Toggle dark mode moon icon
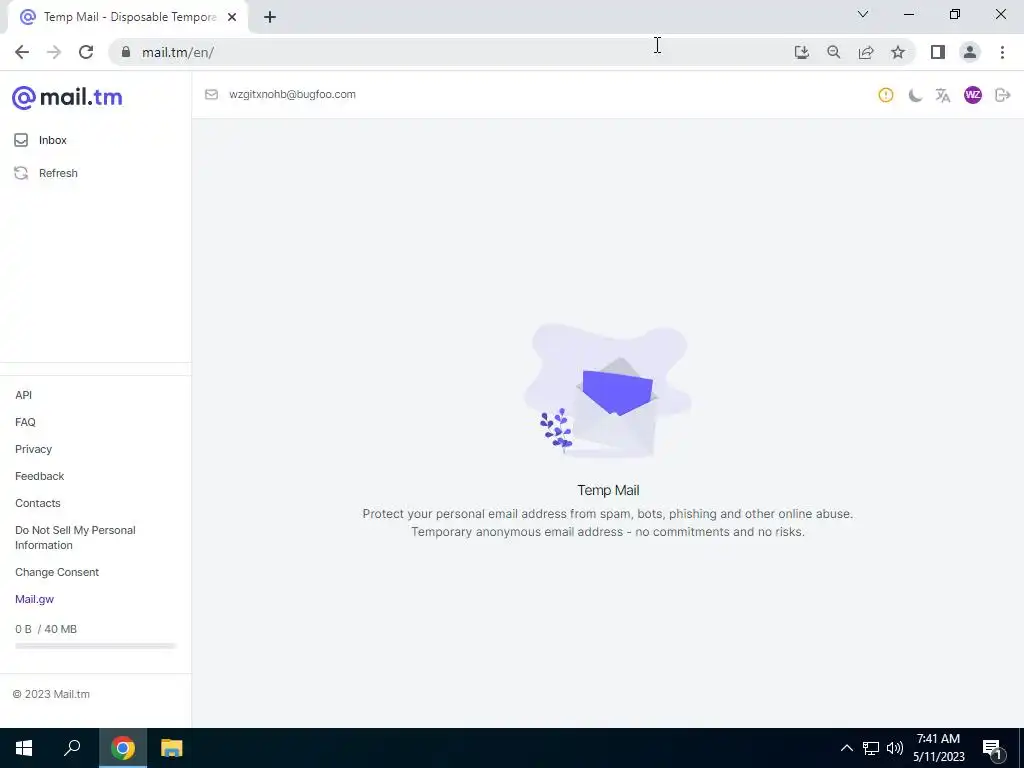The height and width of the screenshot is (768, 1024). click(915, 95)
